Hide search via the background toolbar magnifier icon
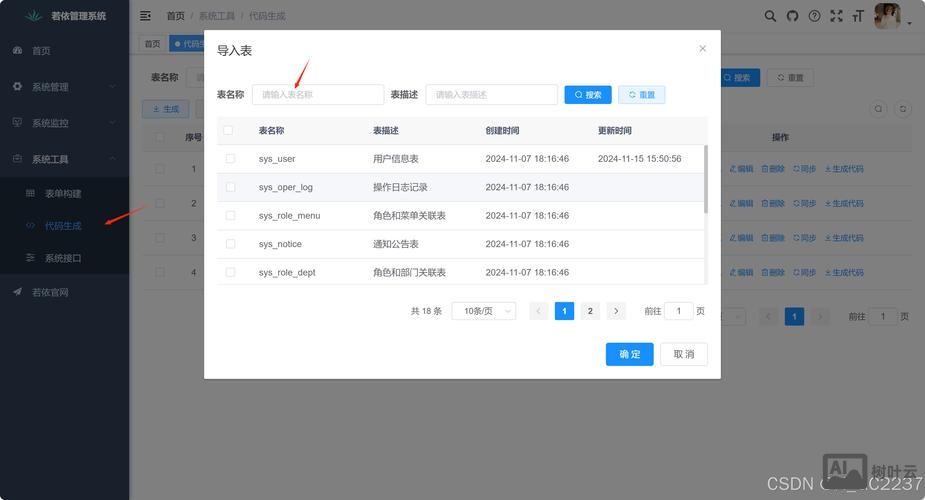 [x=878, y=108]
